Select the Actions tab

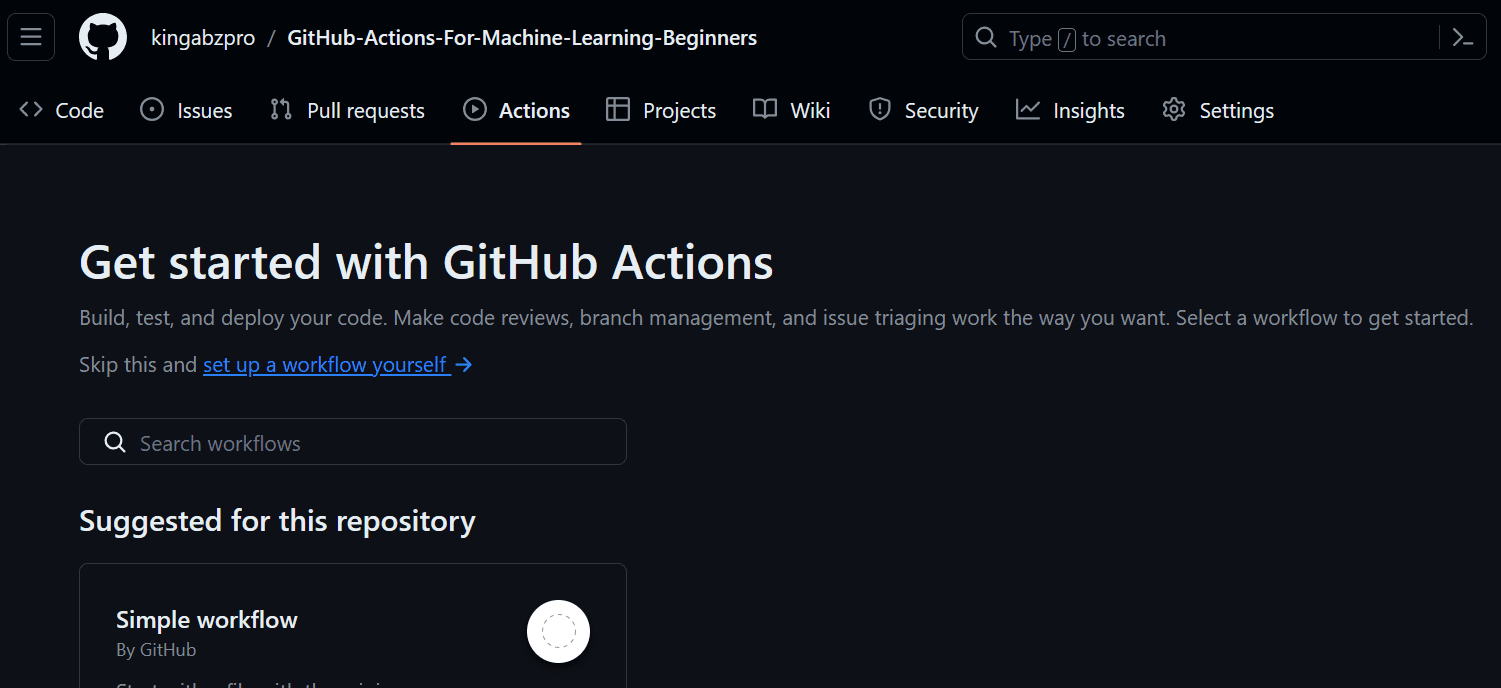point(516,110)
